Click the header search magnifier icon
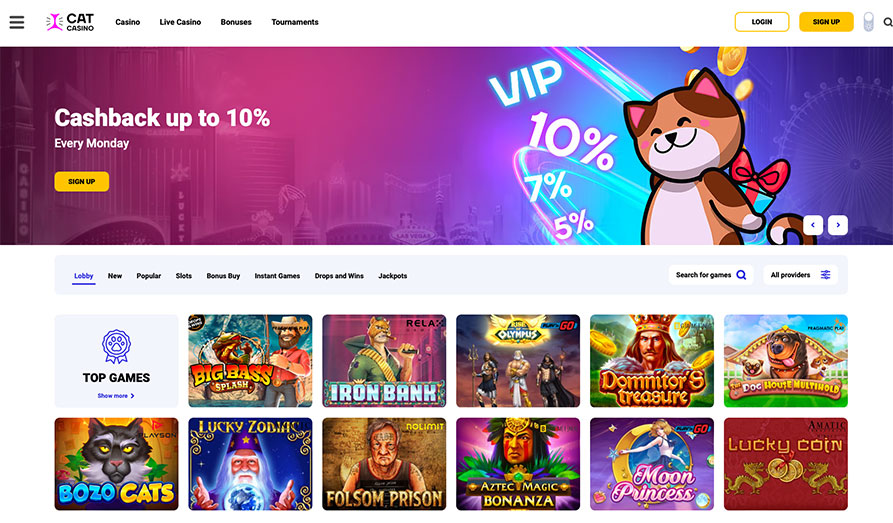This screenshot has height=523, width=893. 887,22
